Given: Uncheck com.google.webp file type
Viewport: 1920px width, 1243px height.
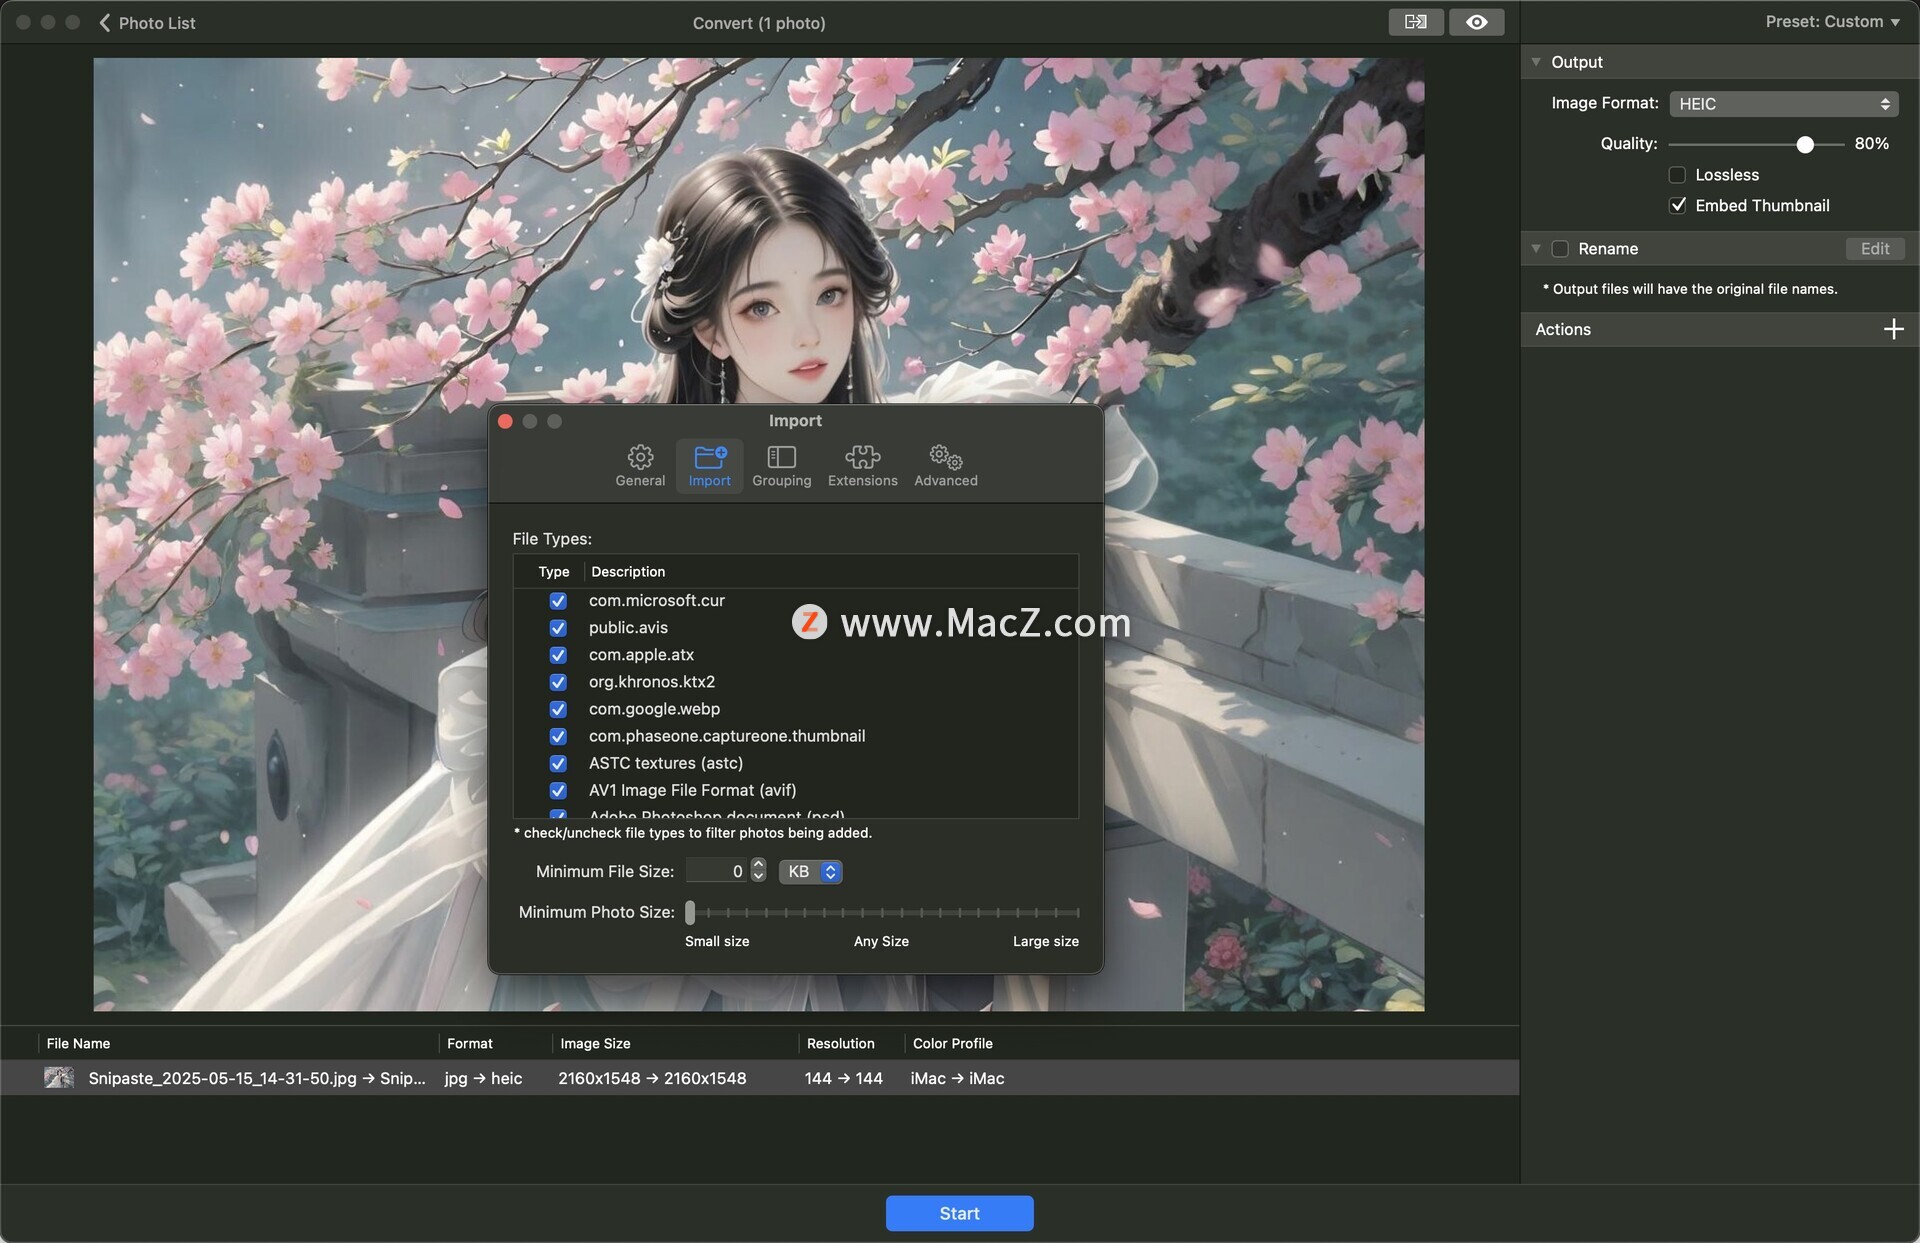Looking at the screenshot, I should point(558,709).
